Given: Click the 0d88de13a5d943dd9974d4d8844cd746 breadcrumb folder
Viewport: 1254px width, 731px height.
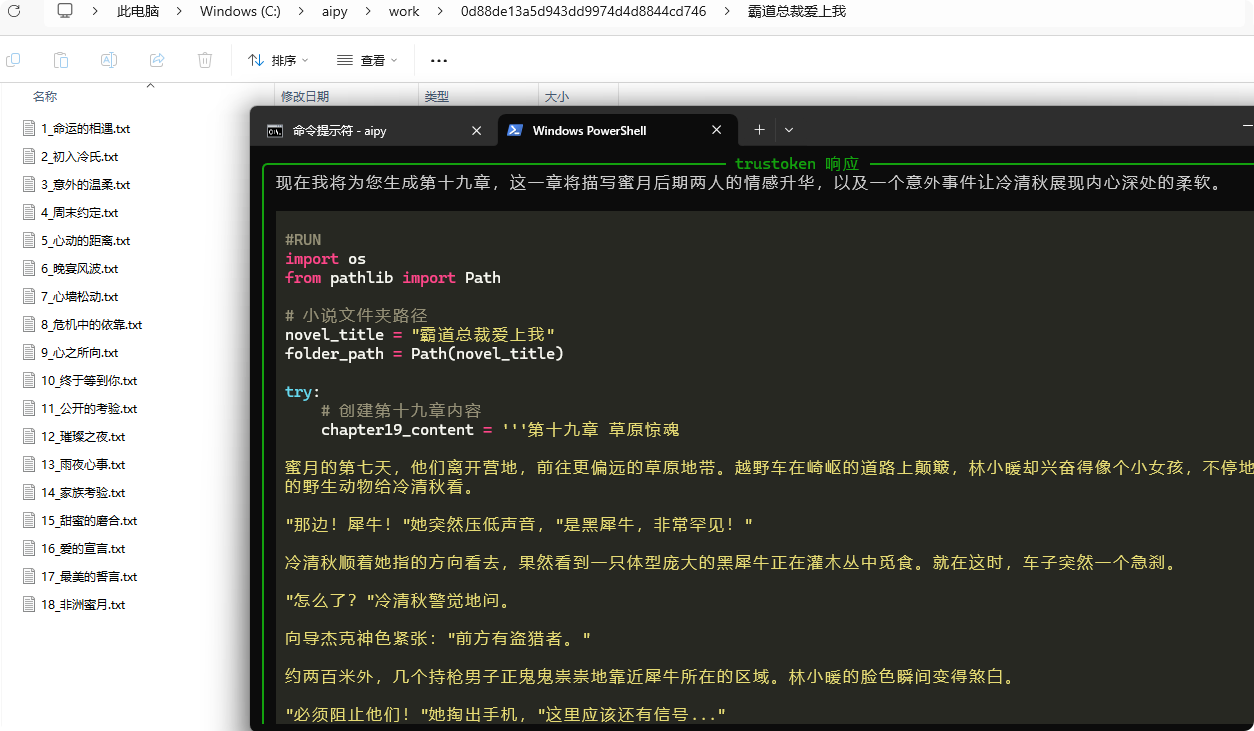Looking at the screenshot, I should click(x=583, y=12).
